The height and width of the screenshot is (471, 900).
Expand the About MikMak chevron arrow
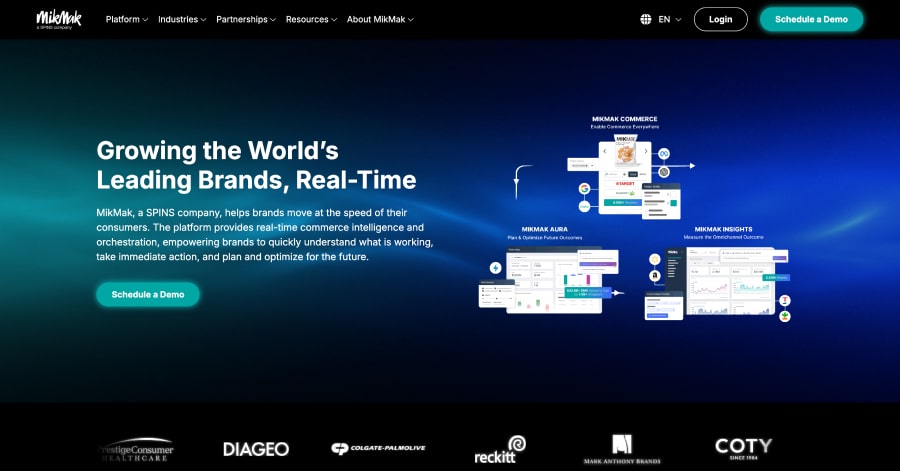coord(410,20)
